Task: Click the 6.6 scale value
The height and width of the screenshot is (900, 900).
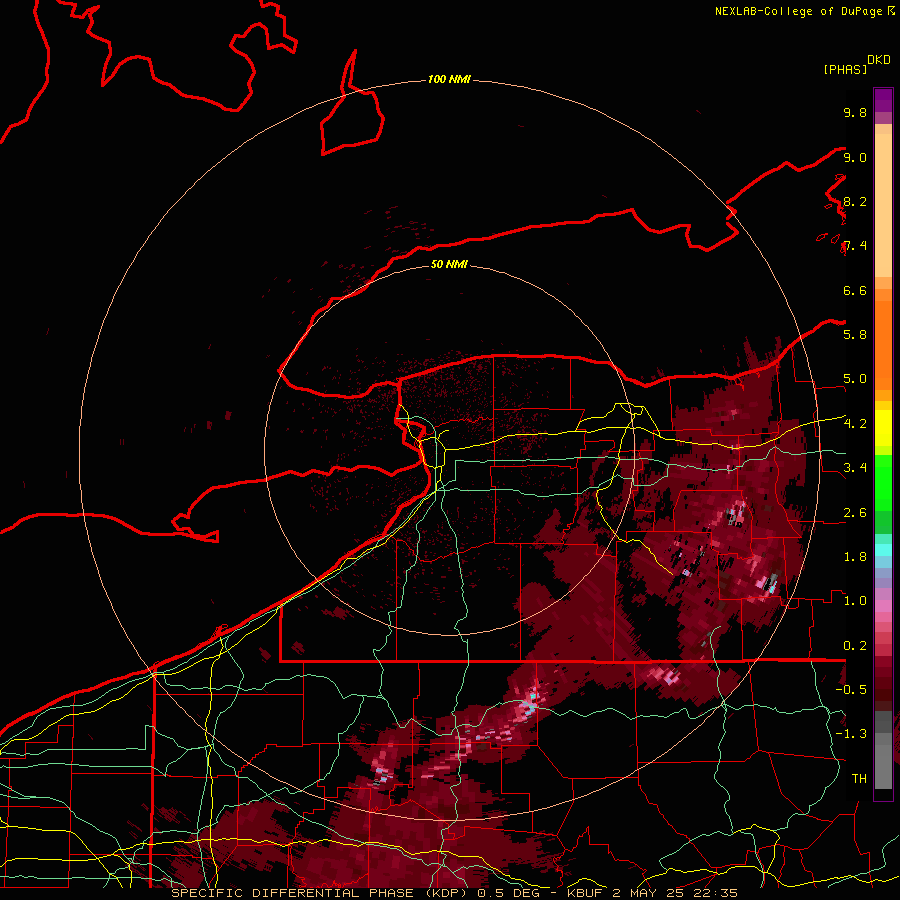Action: [x=855, y=290]
